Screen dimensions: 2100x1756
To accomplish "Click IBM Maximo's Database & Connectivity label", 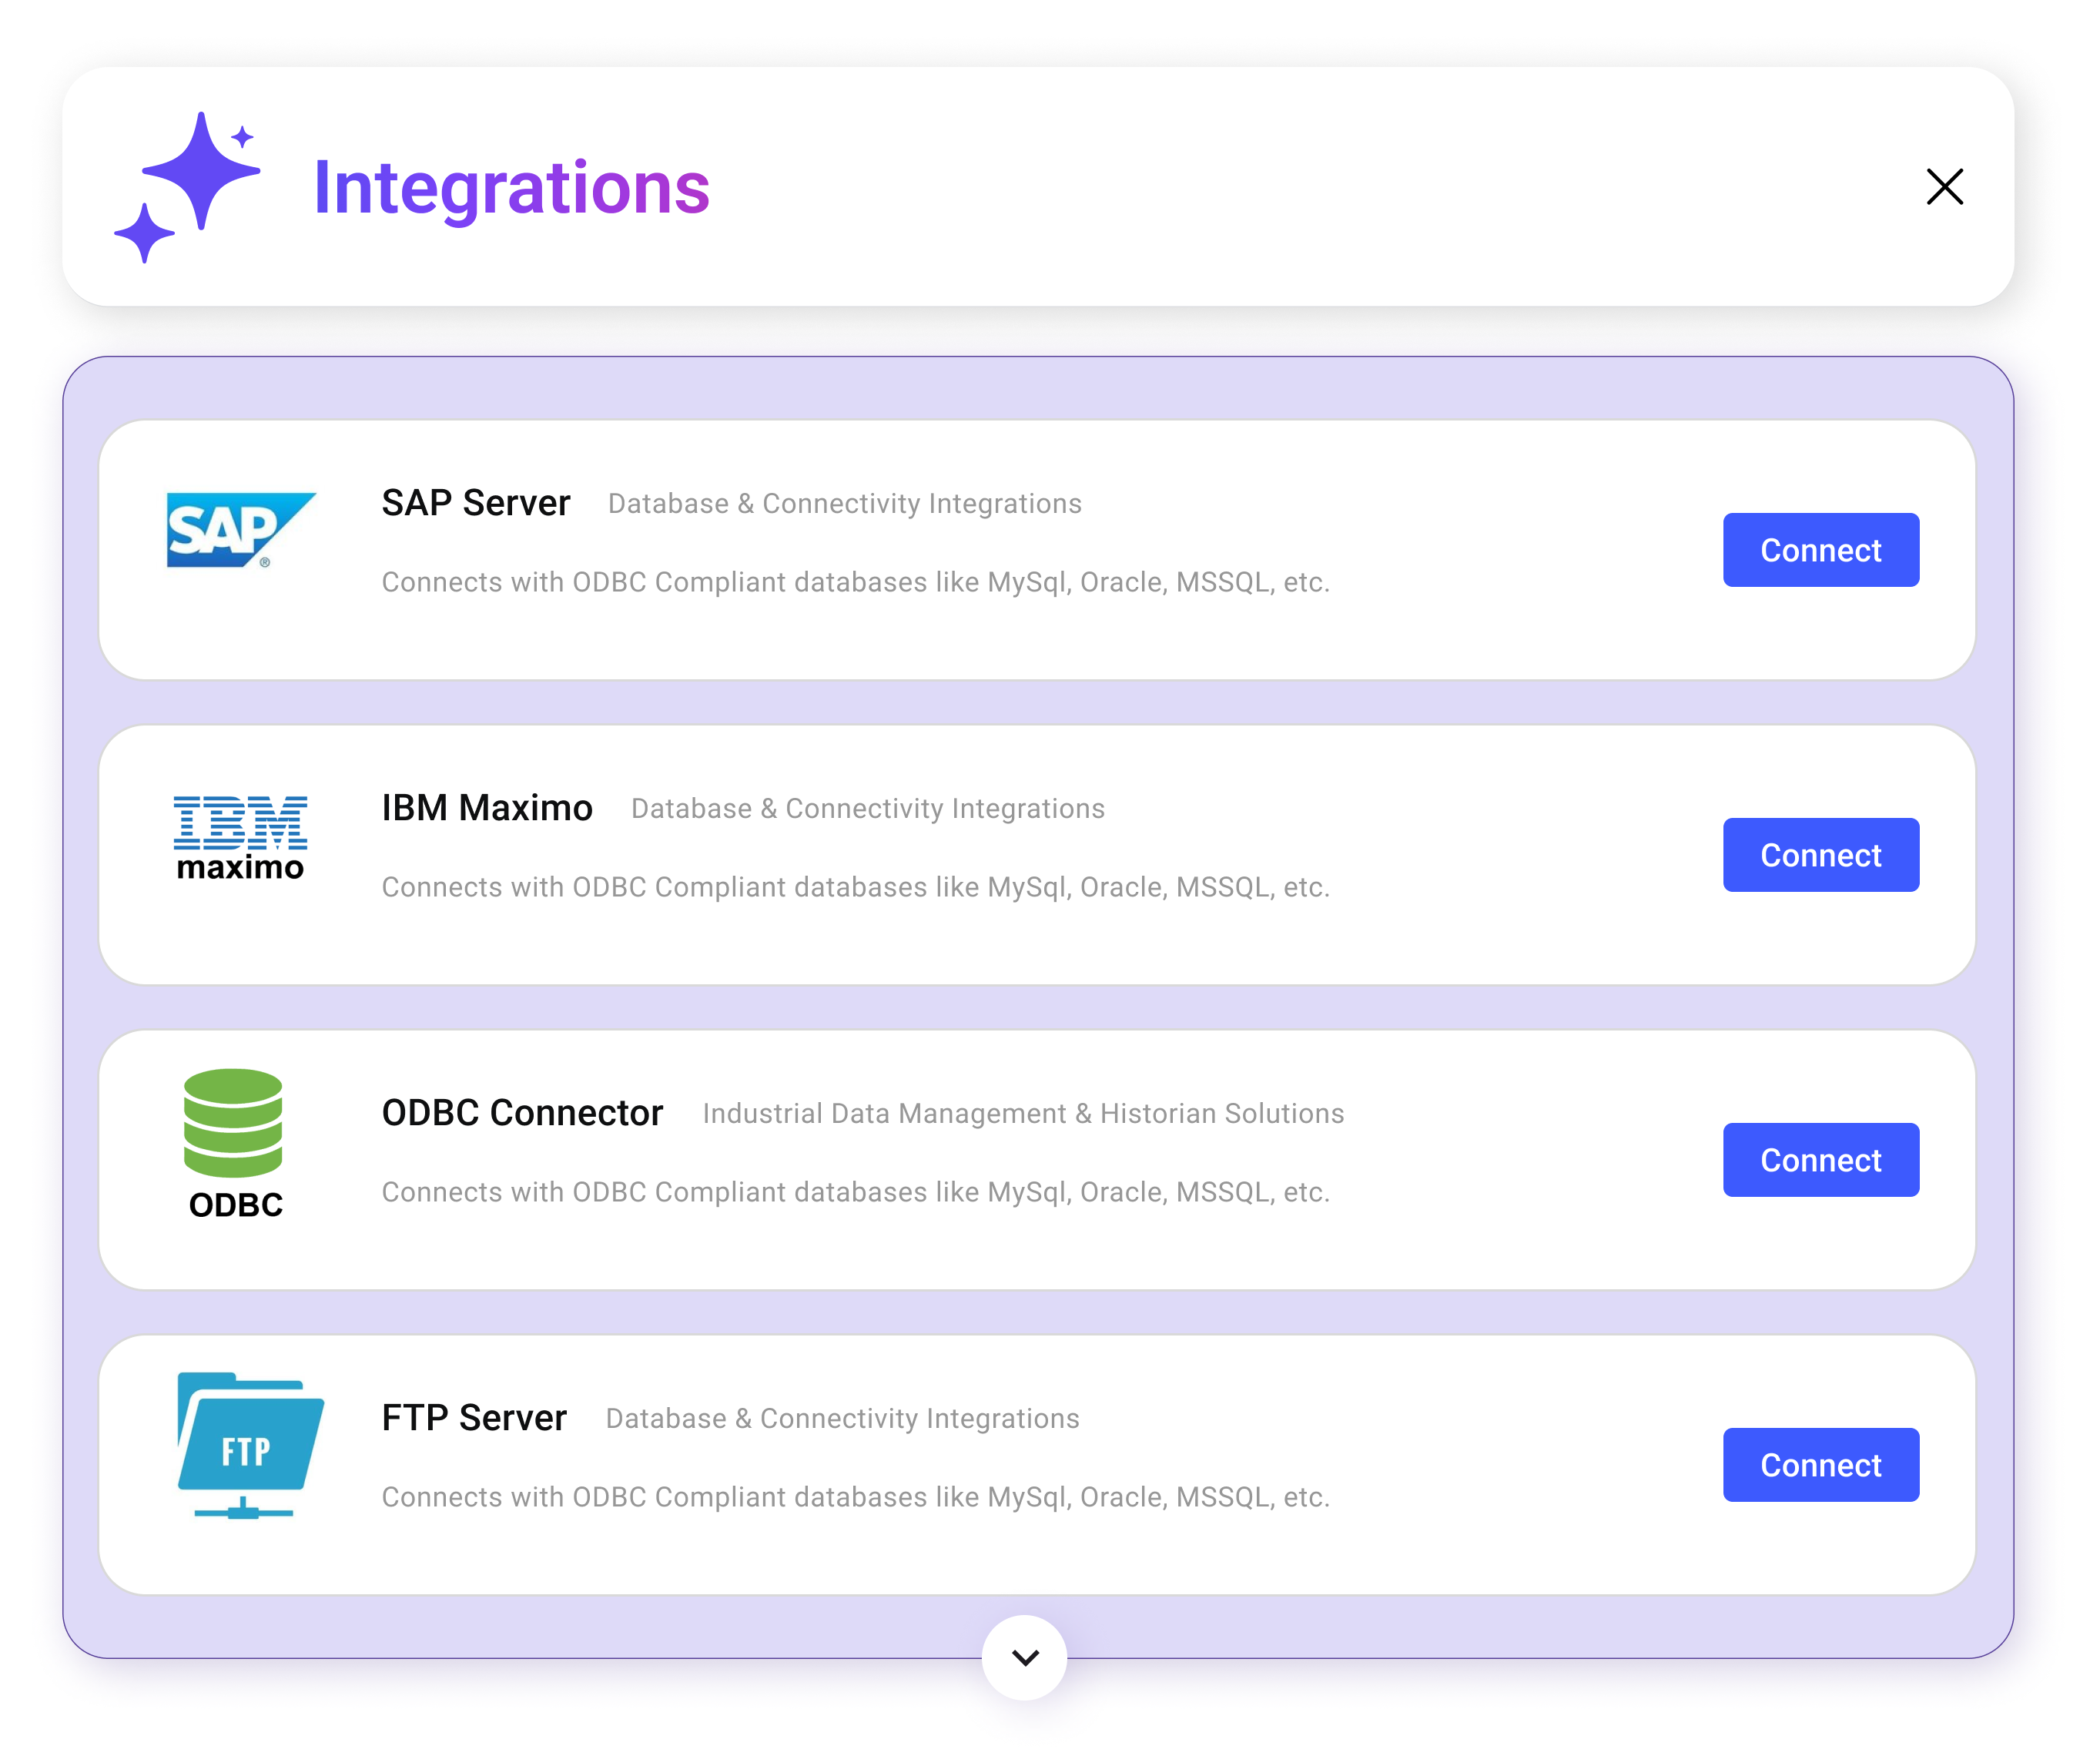I will tap(868, 809).
